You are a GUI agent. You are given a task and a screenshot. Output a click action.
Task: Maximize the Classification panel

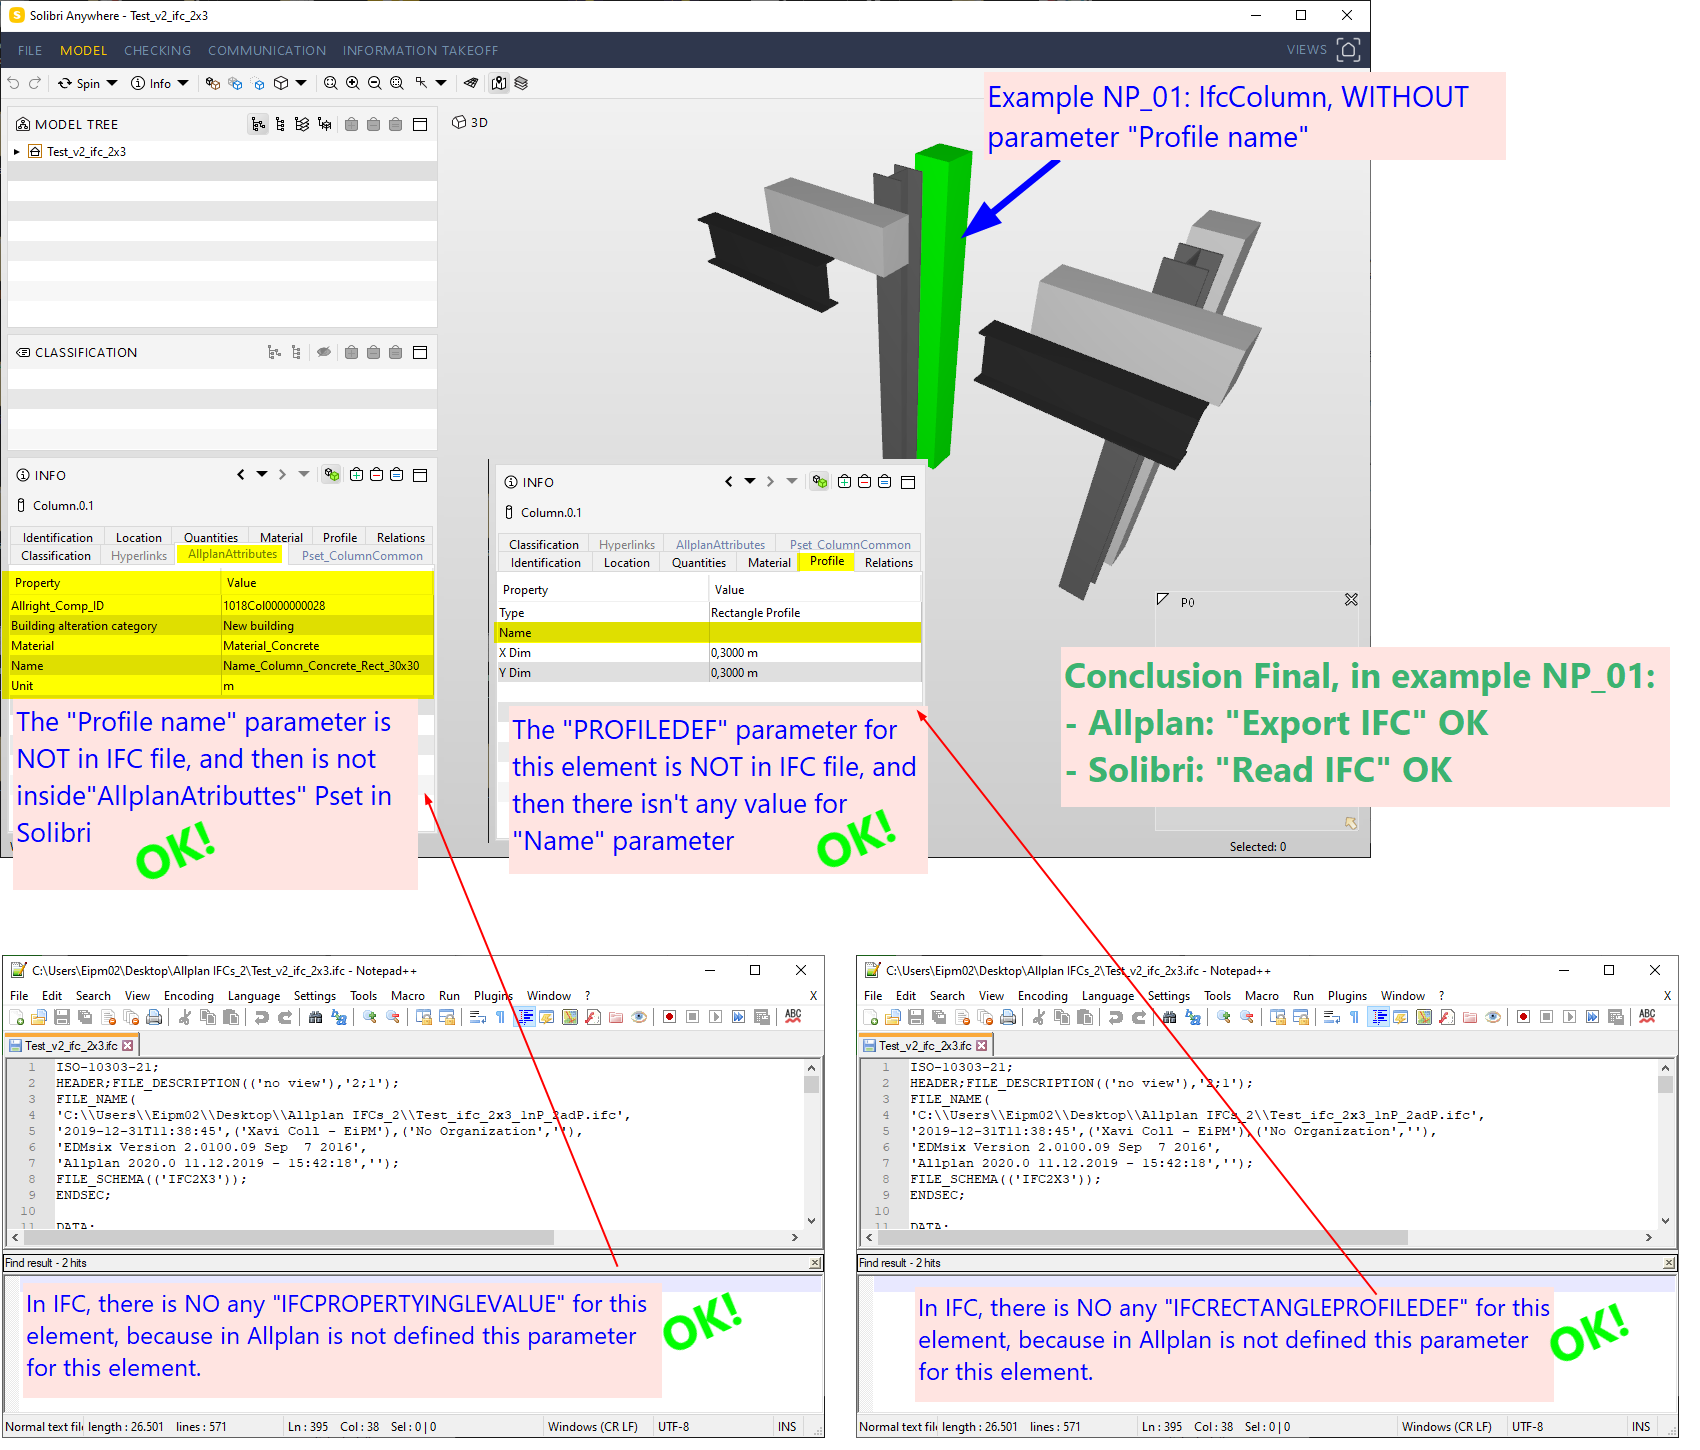click(420, 352)
